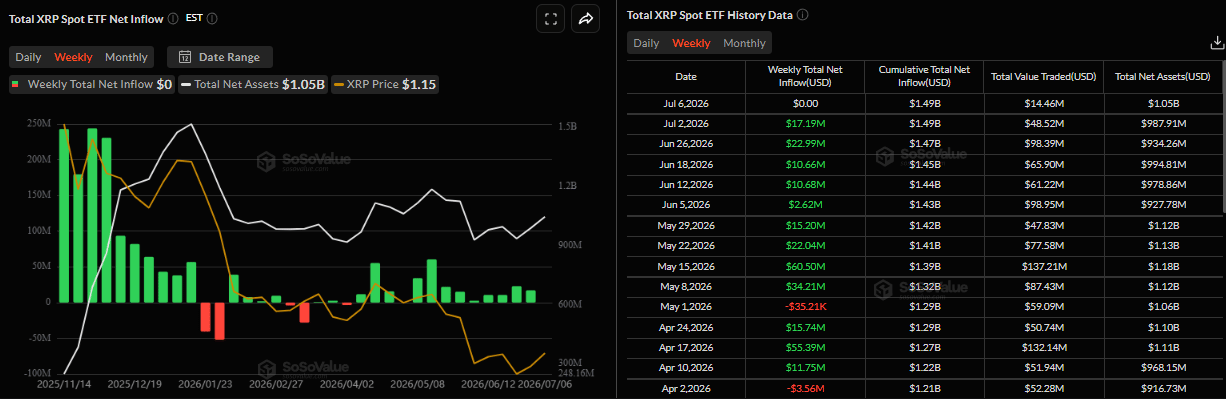Image resolution: width=1226 pixels, height=399 pixels.
Task: Click the share arrow icon
Action: pyautogui.click(x=586, y=18)
